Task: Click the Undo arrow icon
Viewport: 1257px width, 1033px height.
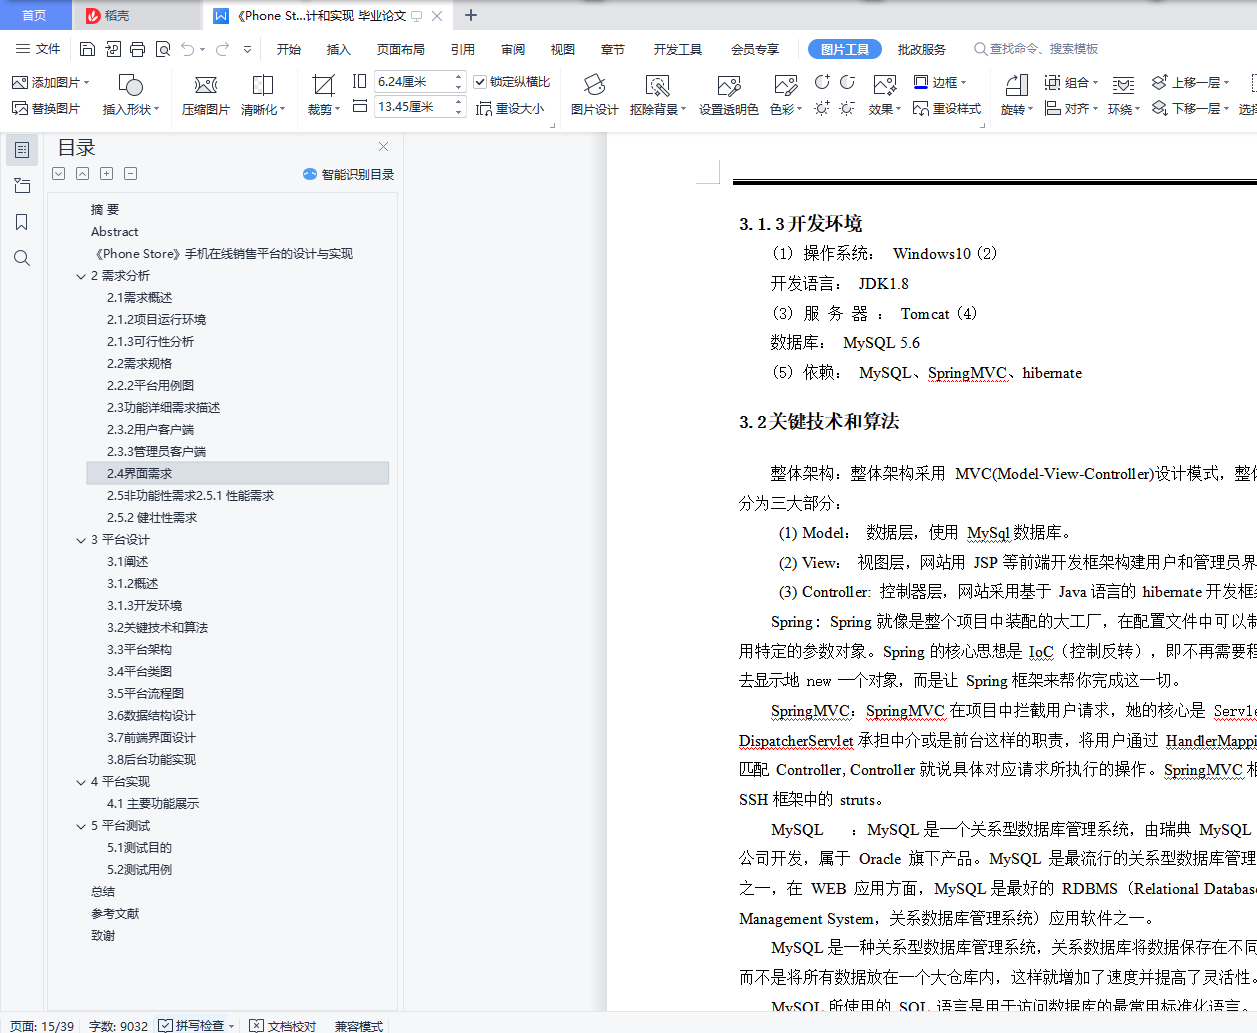Action: [187, 49]
